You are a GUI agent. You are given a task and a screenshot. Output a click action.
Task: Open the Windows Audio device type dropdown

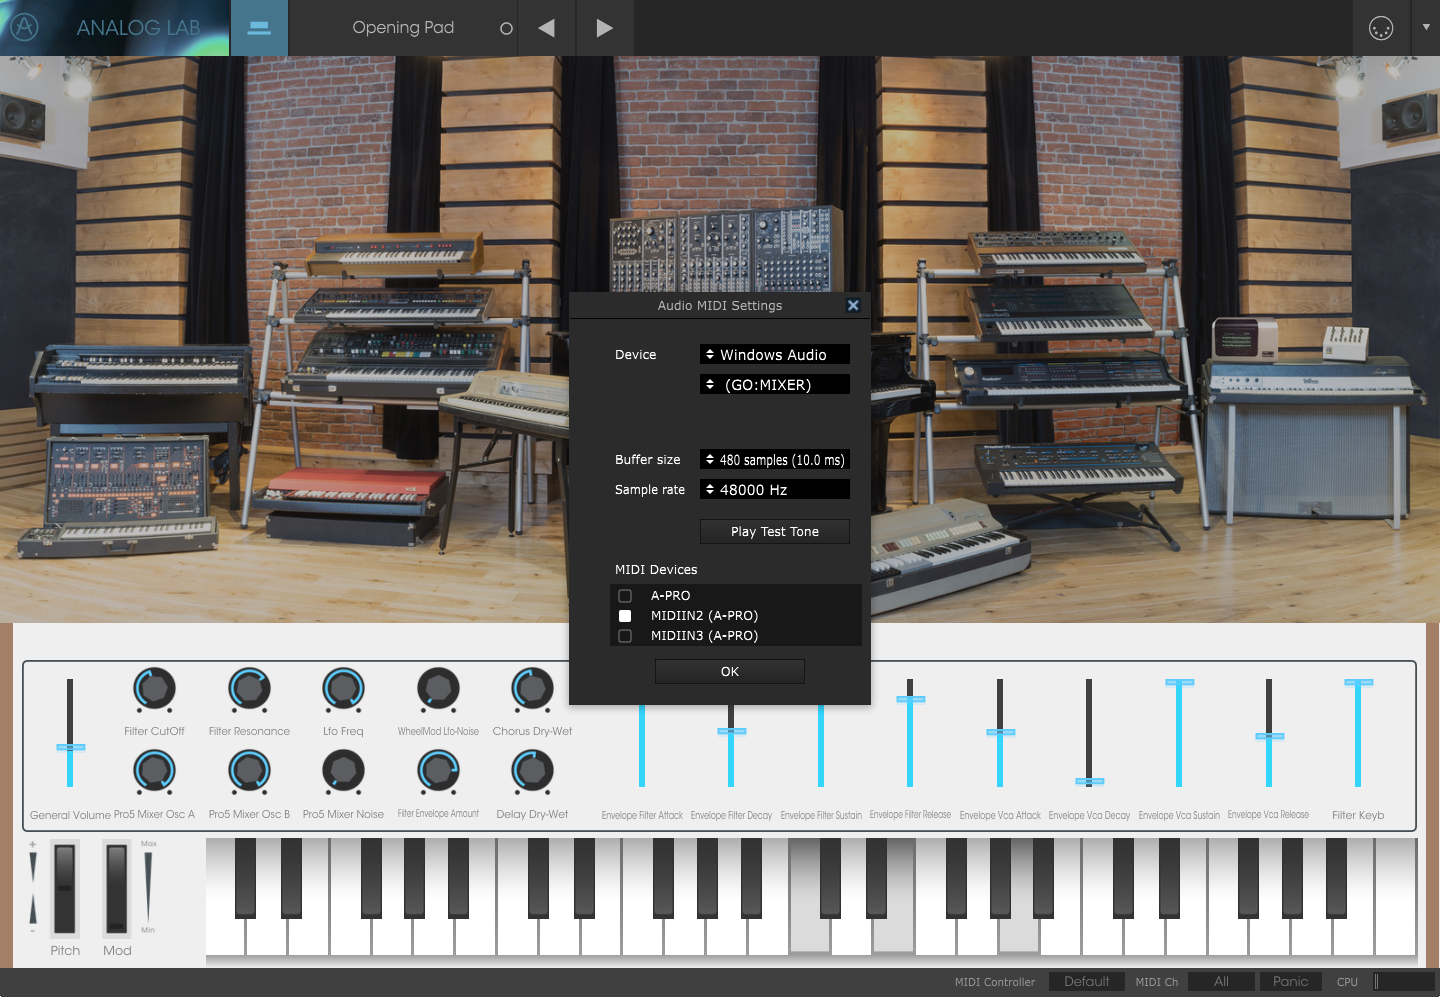775,355
